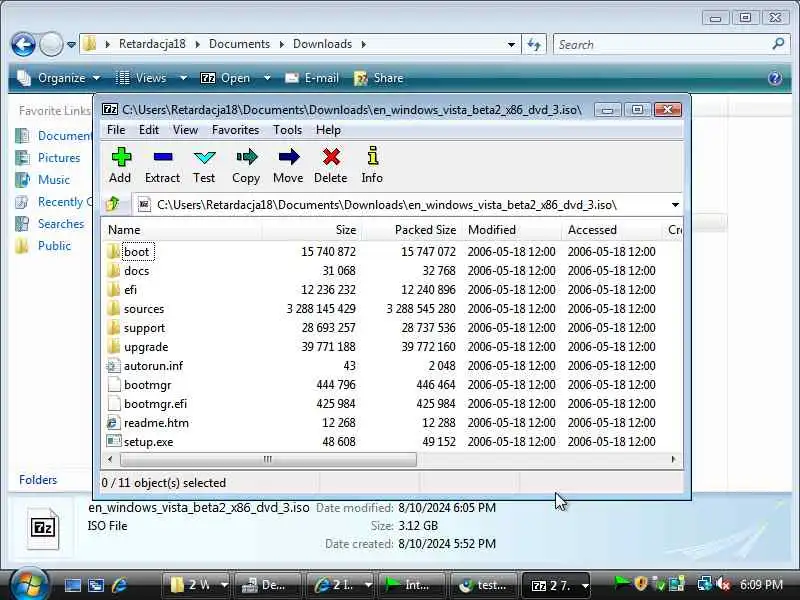Open Documents favorite link
800x600 pixels.
[x=55, y=136]
